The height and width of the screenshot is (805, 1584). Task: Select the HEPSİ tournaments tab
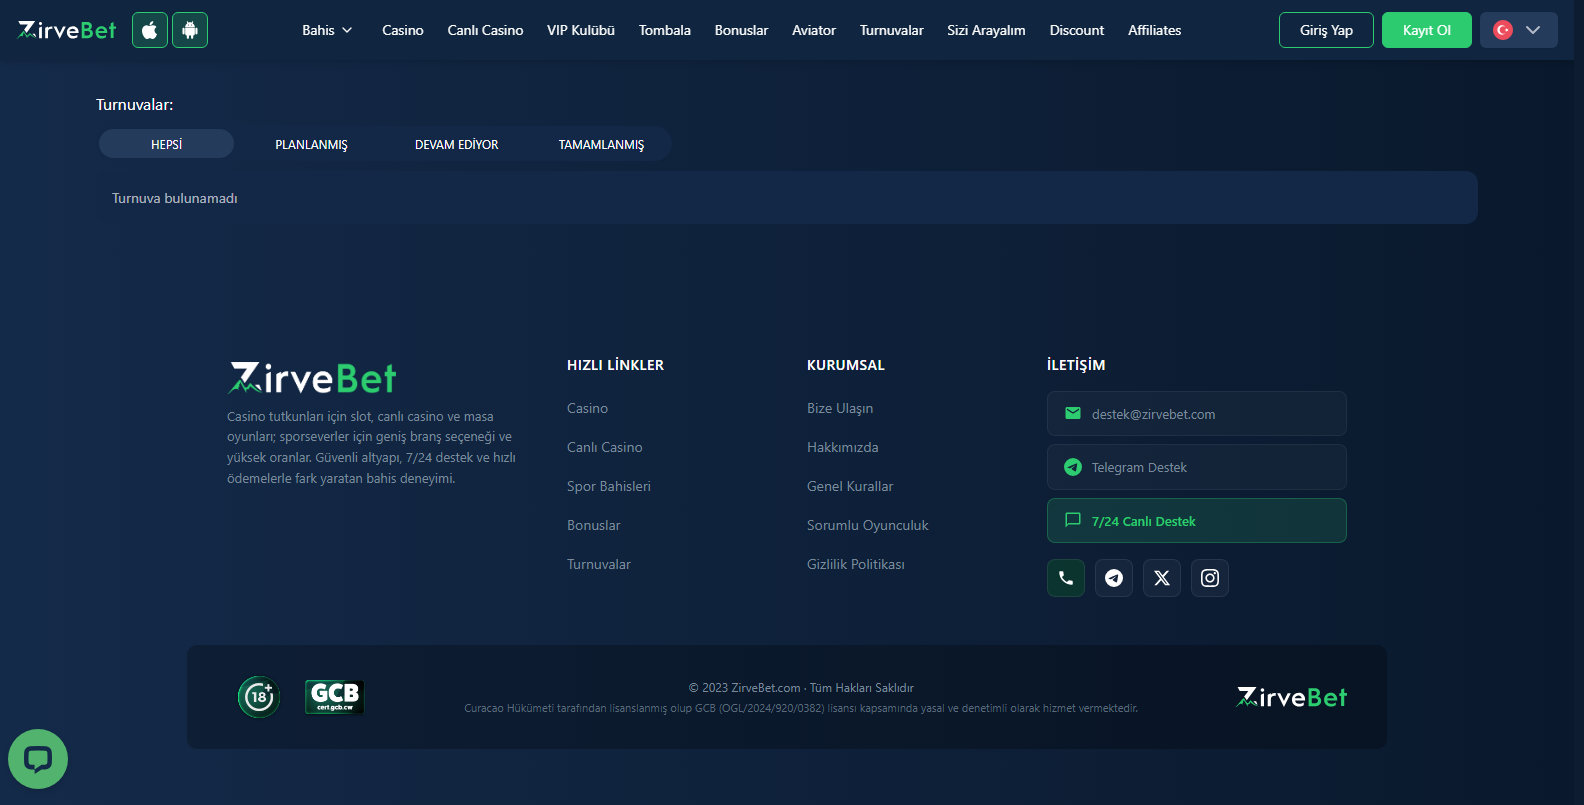(166, 144)
